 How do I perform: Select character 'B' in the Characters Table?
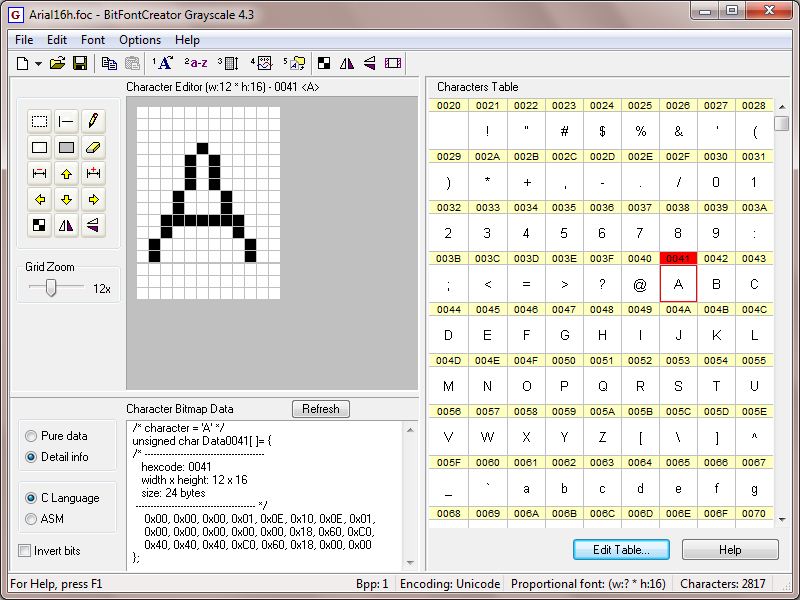716,284
